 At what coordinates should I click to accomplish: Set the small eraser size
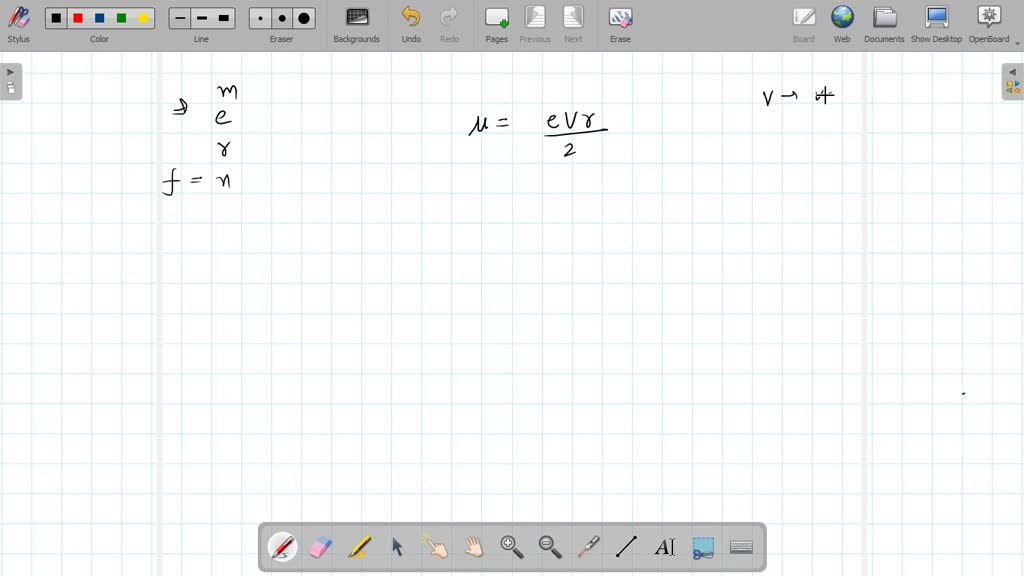(x=261, y=18)
